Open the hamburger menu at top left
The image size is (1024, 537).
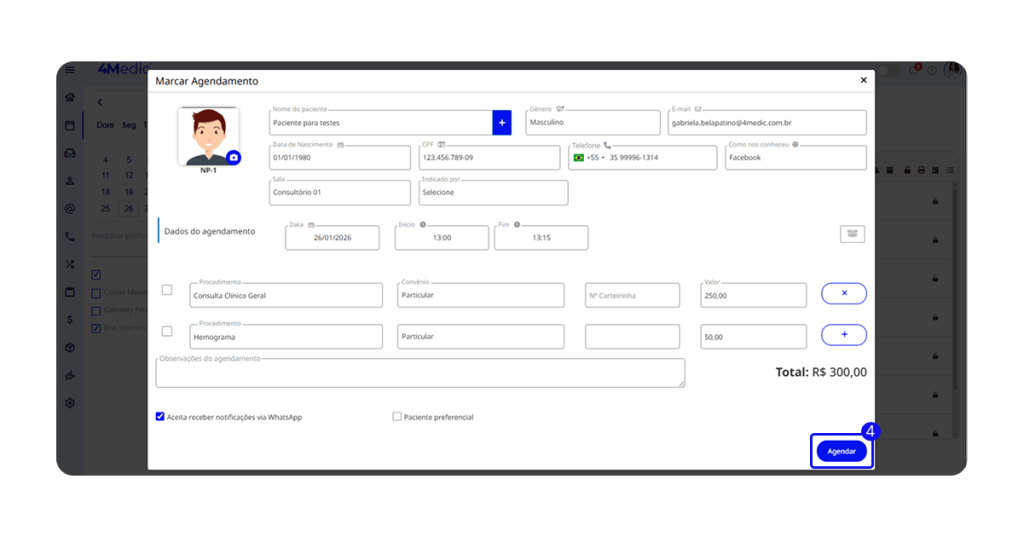tap(70, 70)
